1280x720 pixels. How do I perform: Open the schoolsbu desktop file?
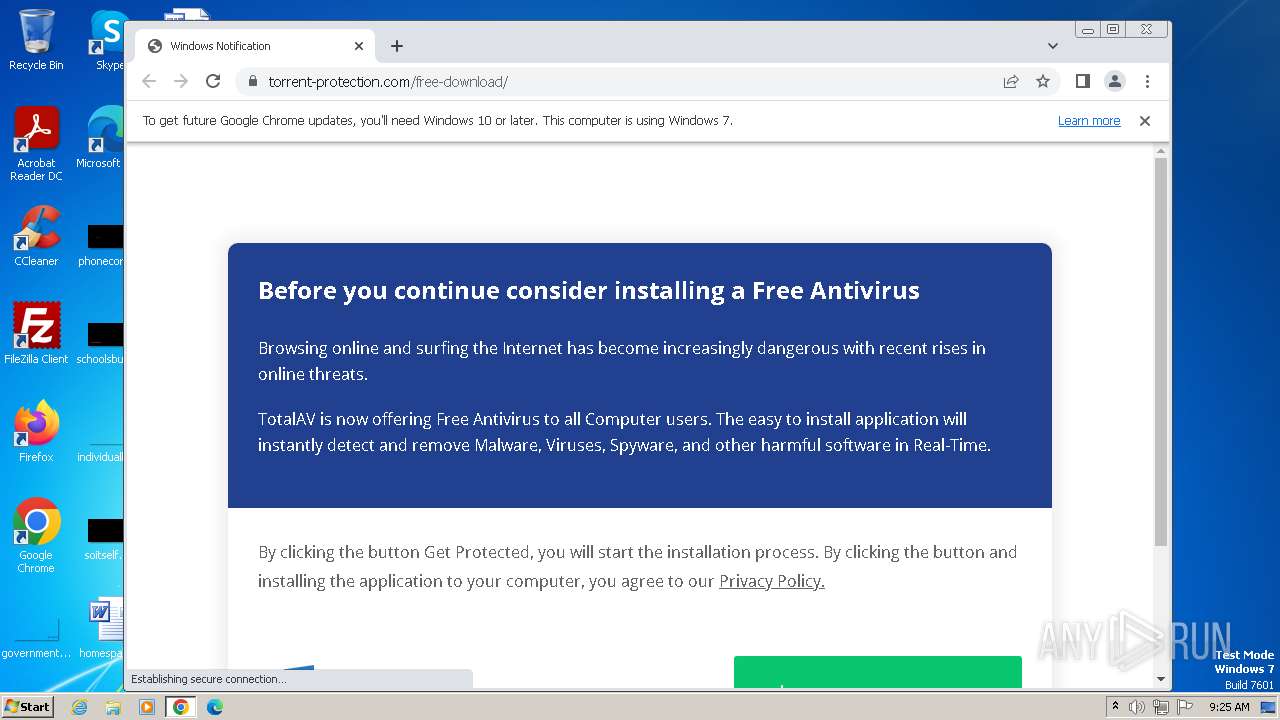[101, 343]
